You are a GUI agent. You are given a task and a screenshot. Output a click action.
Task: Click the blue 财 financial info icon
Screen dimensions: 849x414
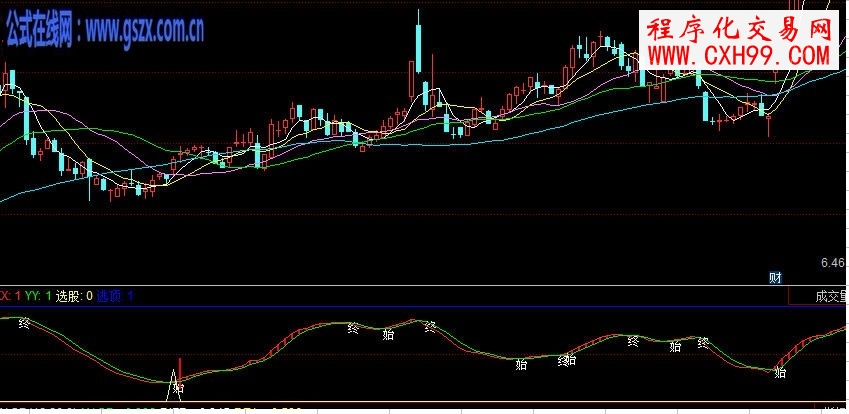point(774,277)
